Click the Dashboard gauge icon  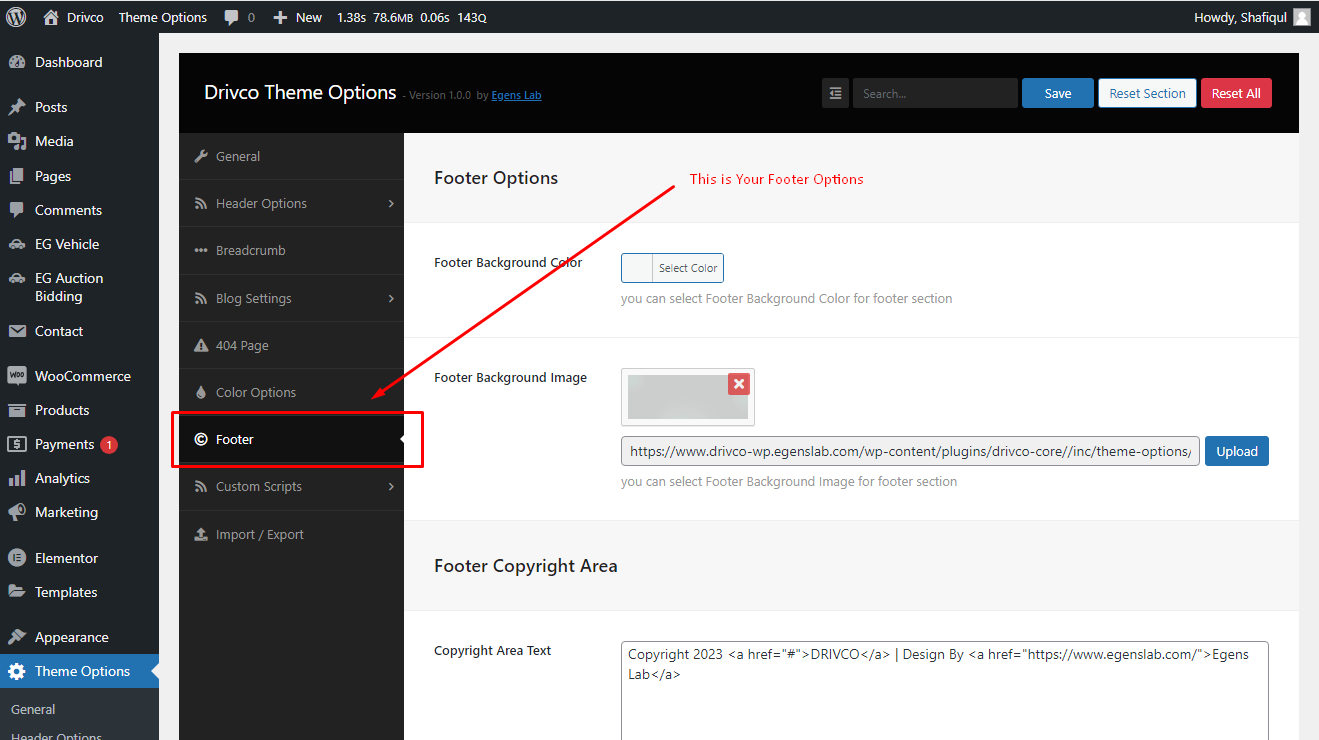tap(16, 62)
